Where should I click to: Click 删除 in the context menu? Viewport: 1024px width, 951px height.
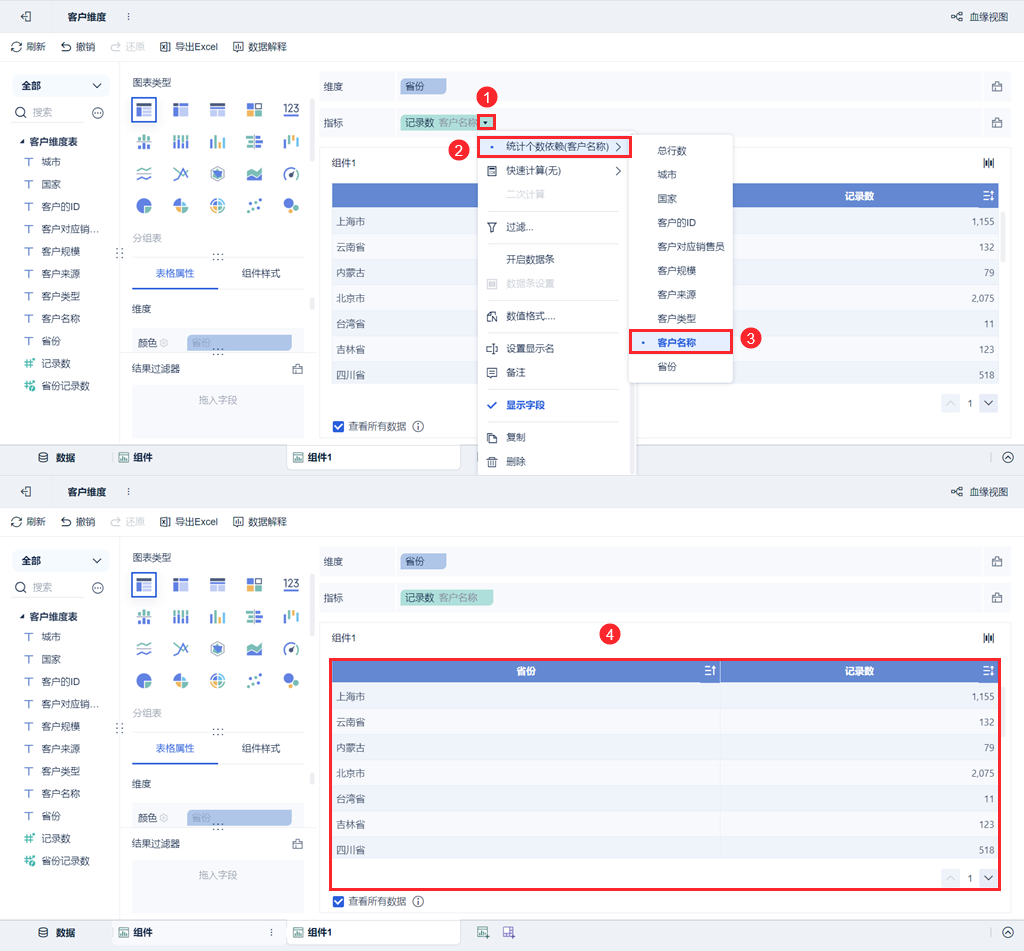coord(516,462)
